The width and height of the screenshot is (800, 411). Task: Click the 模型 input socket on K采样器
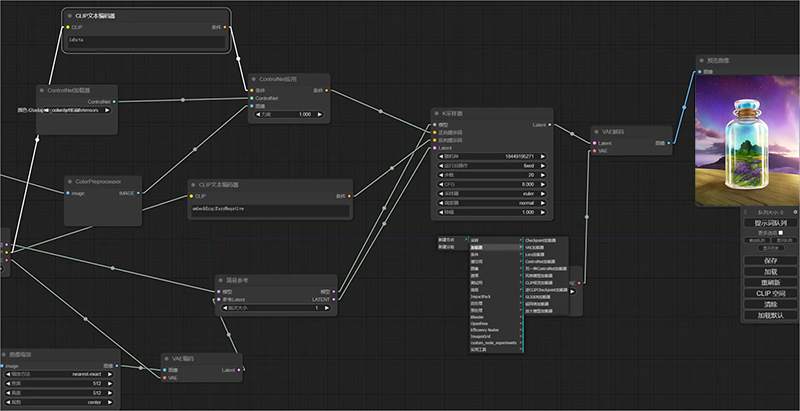click(434, 124)
